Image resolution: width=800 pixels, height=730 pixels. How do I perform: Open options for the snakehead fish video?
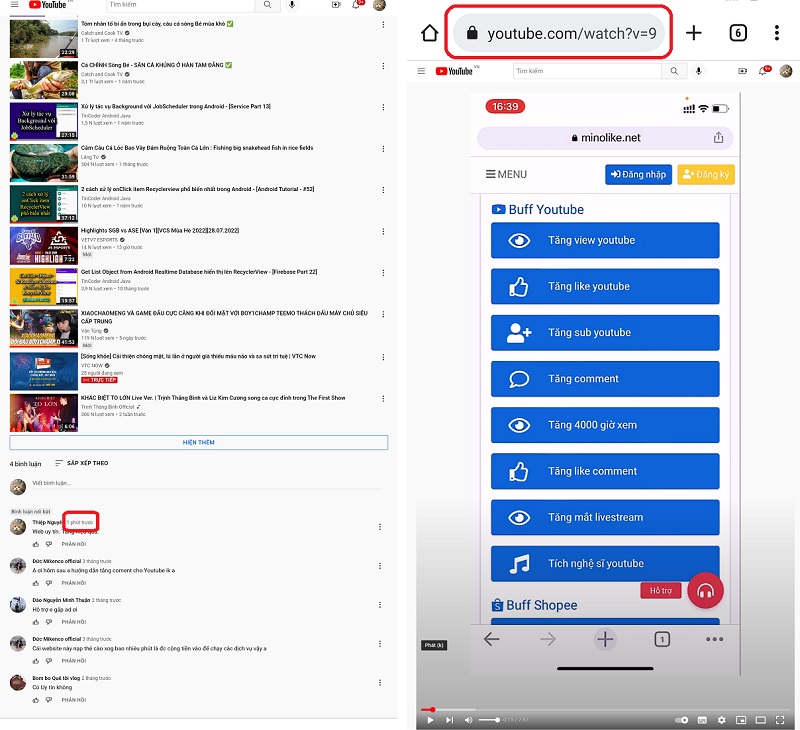[383, 148]
